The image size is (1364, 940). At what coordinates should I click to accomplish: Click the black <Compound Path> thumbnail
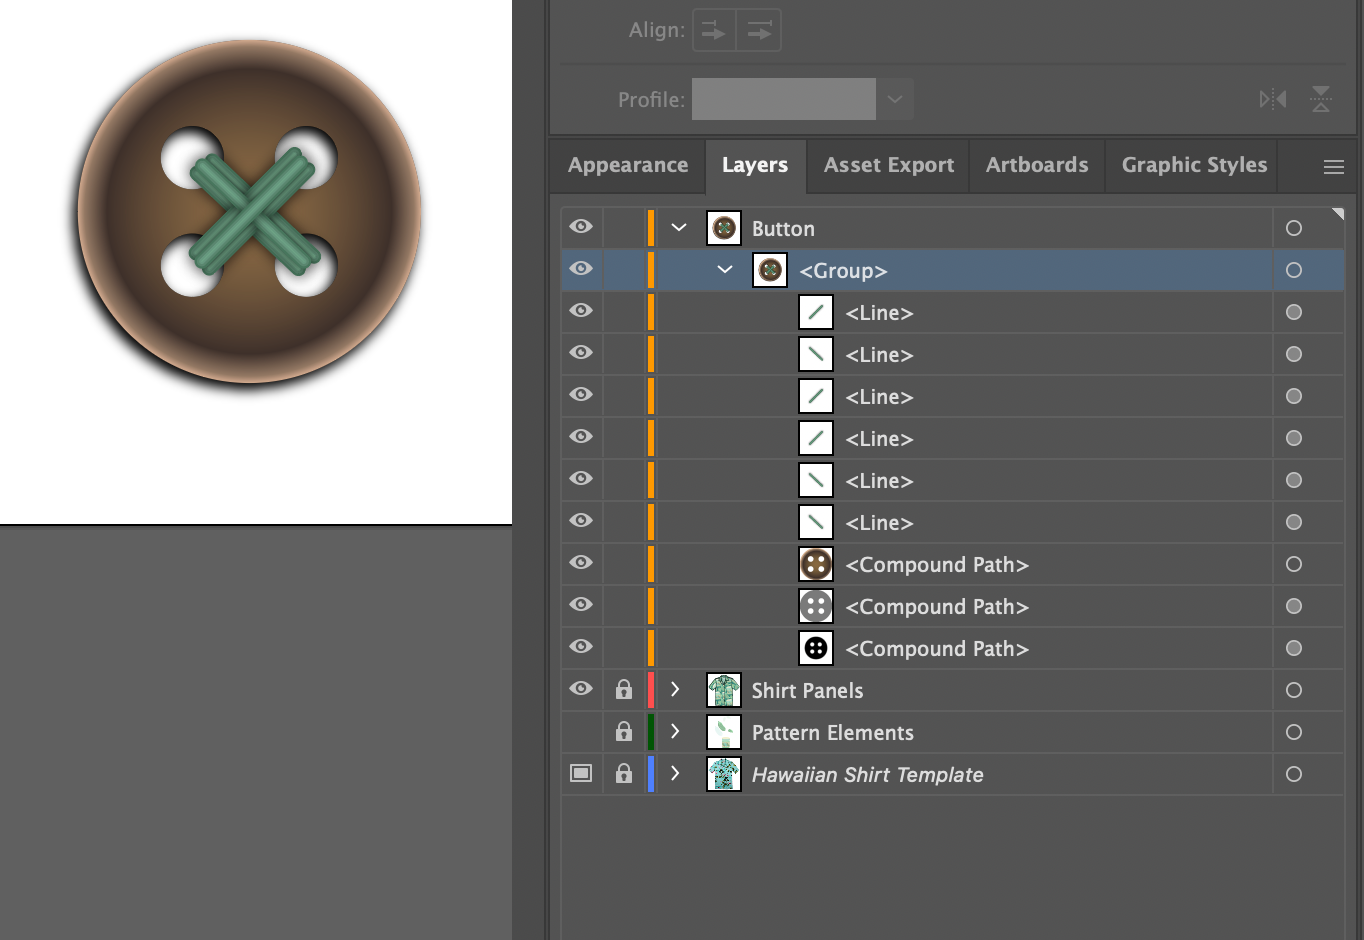816,648
